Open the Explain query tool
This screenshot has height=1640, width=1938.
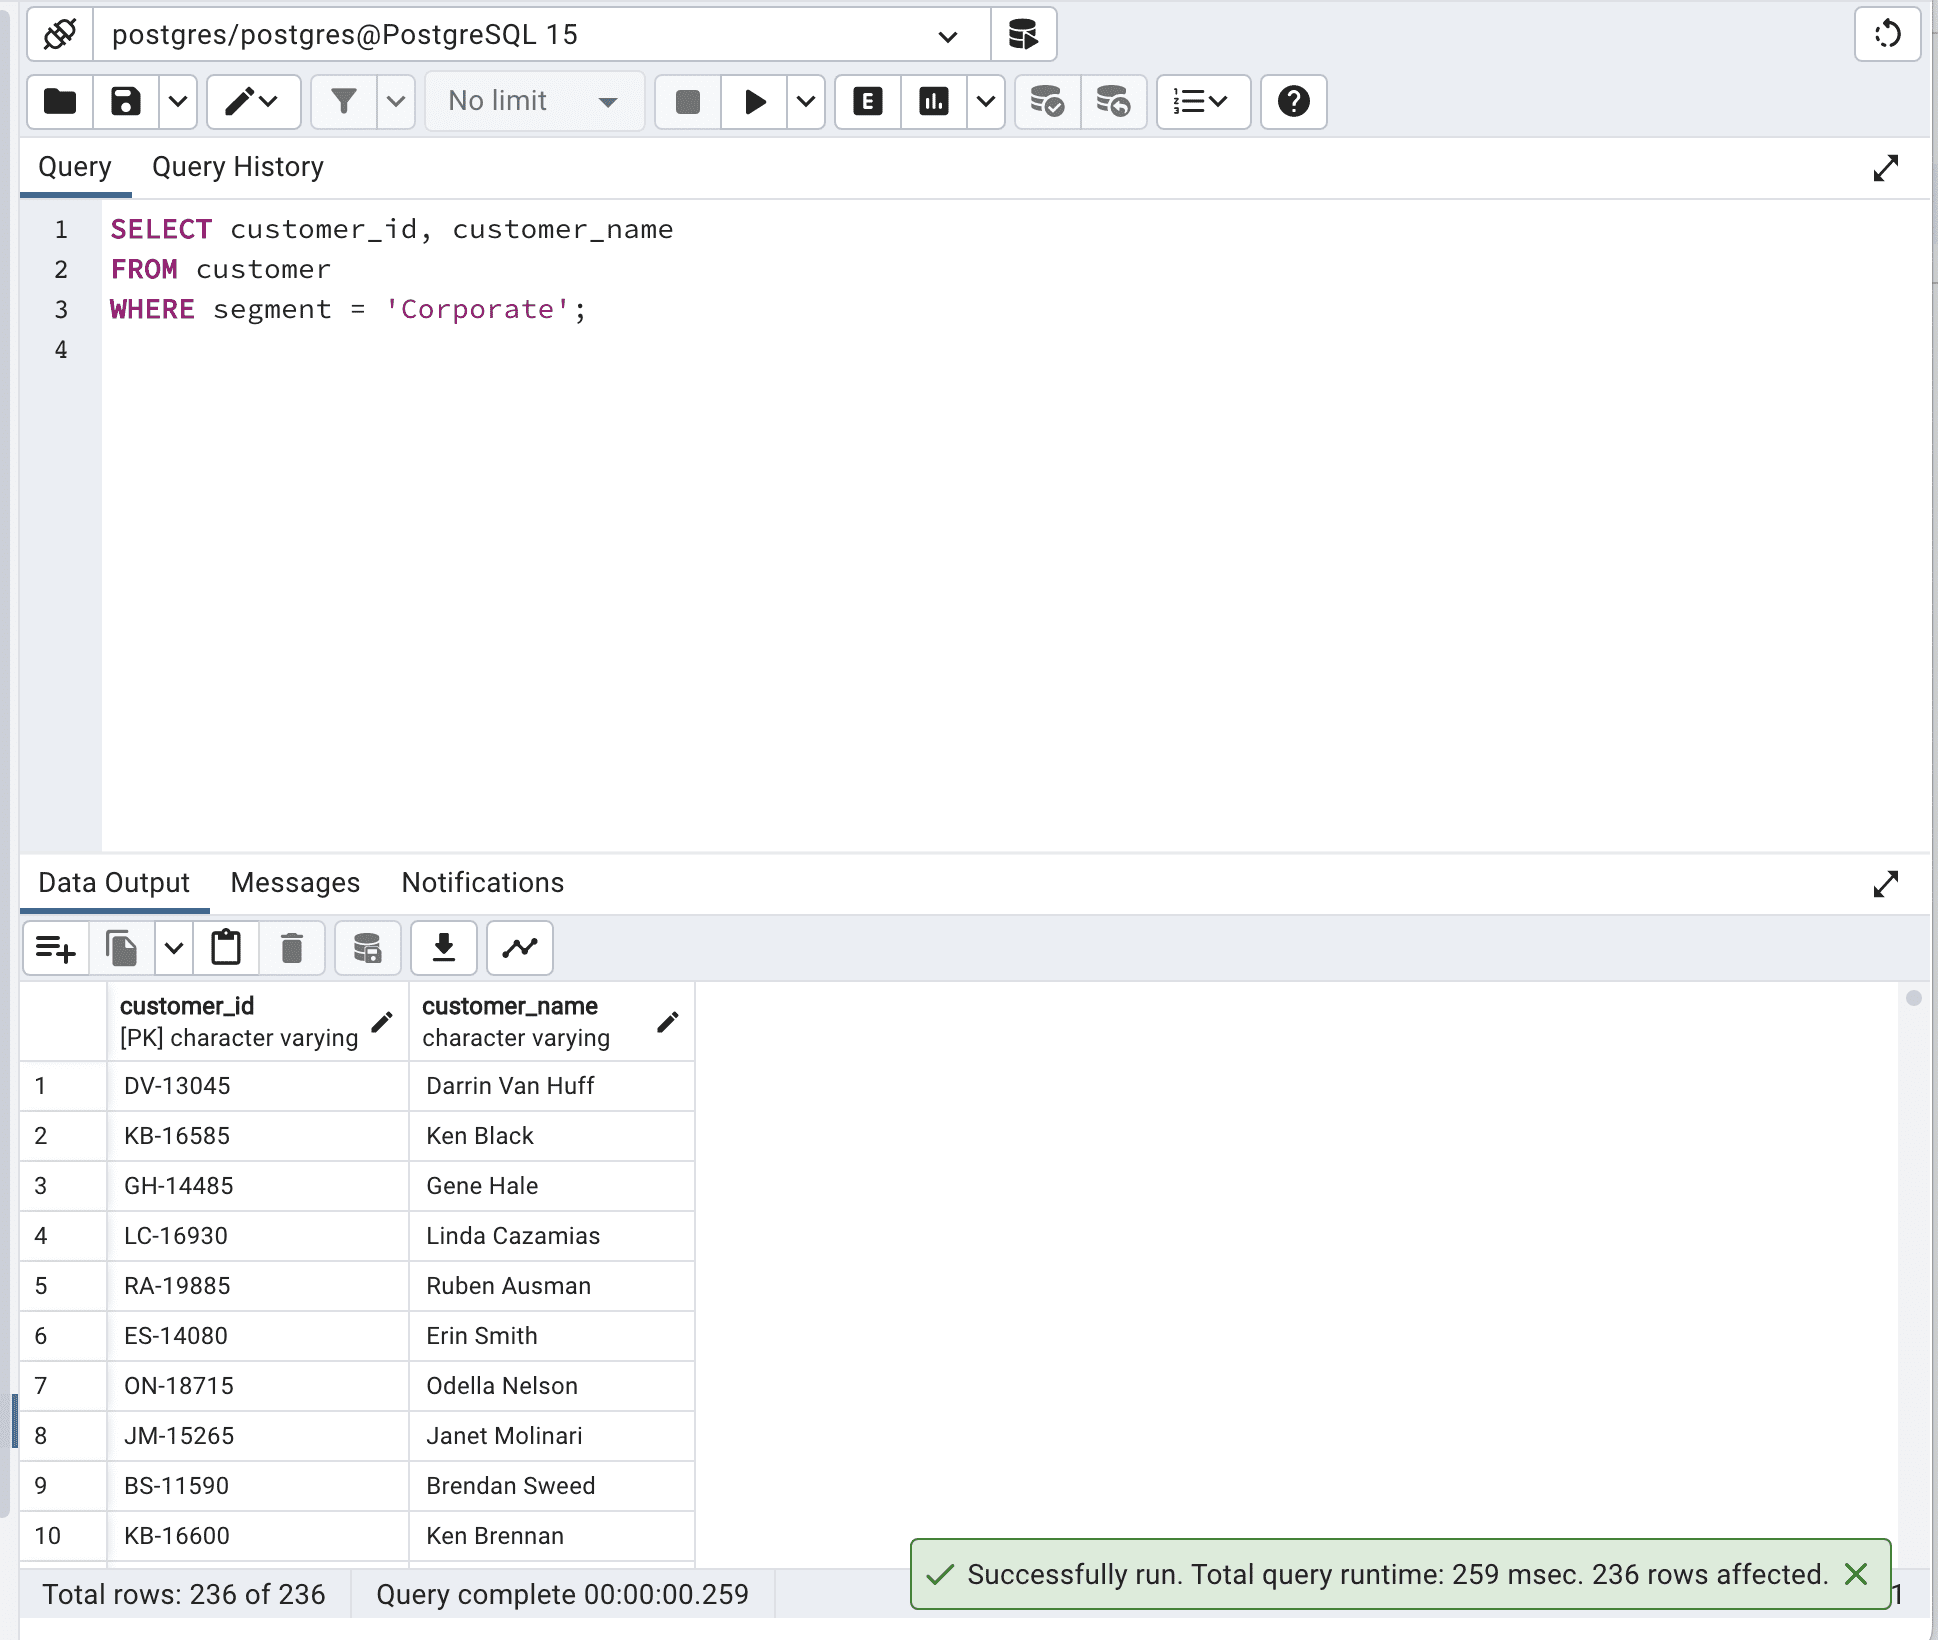tap(866, 101)
